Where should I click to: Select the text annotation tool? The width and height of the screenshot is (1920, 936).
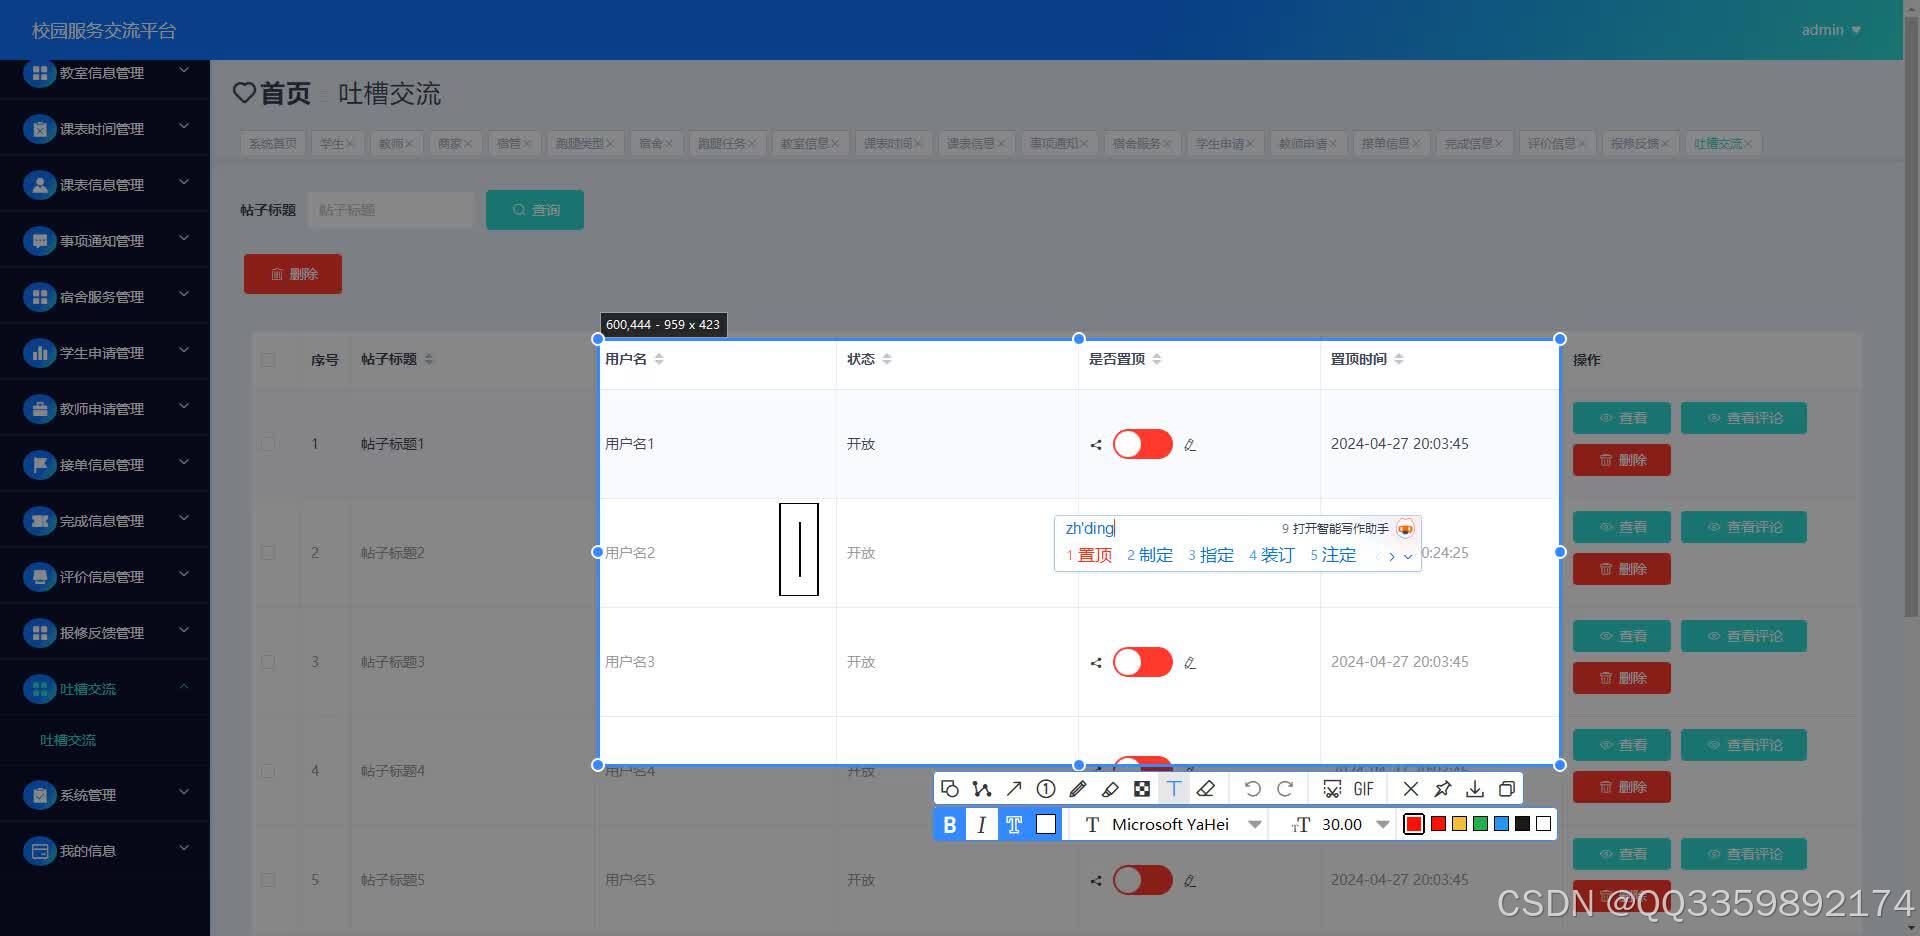[1174, 789]
